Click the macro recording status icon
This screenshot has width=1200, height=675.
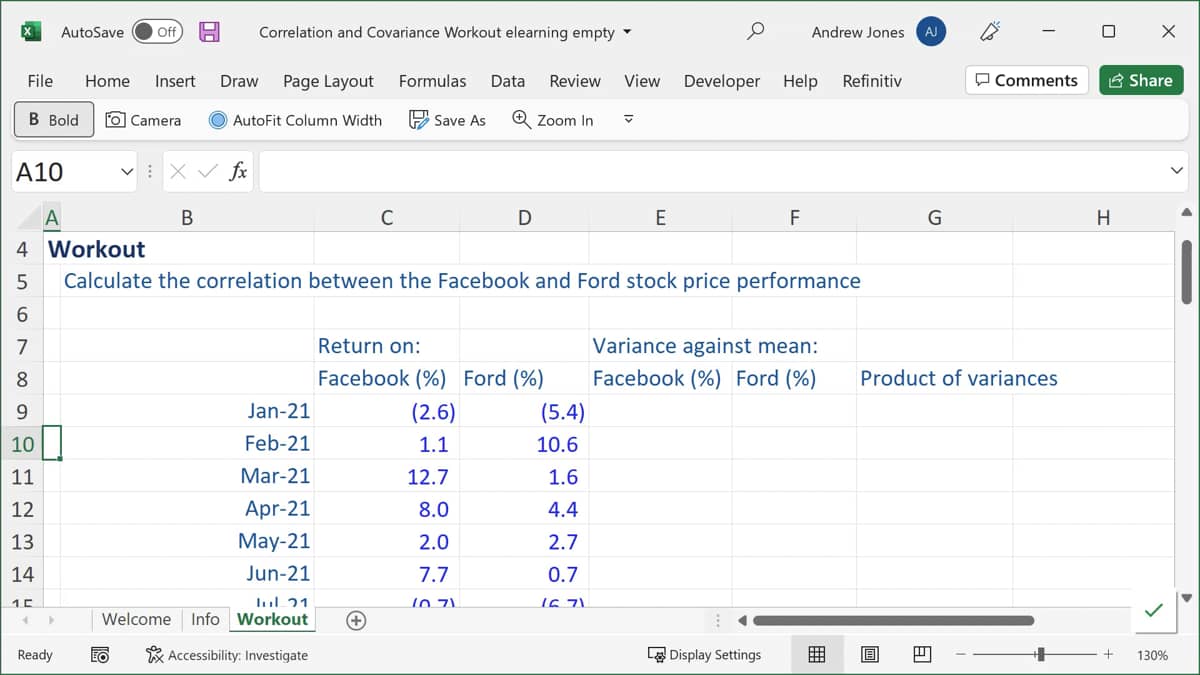pos(100,655)
